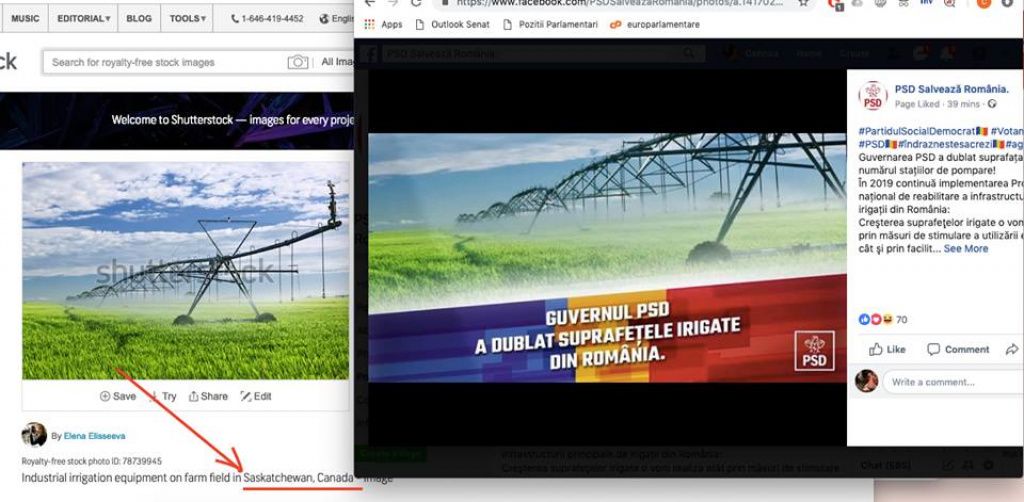Screen dimensions: 1024x502
Task: Click the Facebook search magnifier icon
Action: pyautogui.click(x=689, y=54)
